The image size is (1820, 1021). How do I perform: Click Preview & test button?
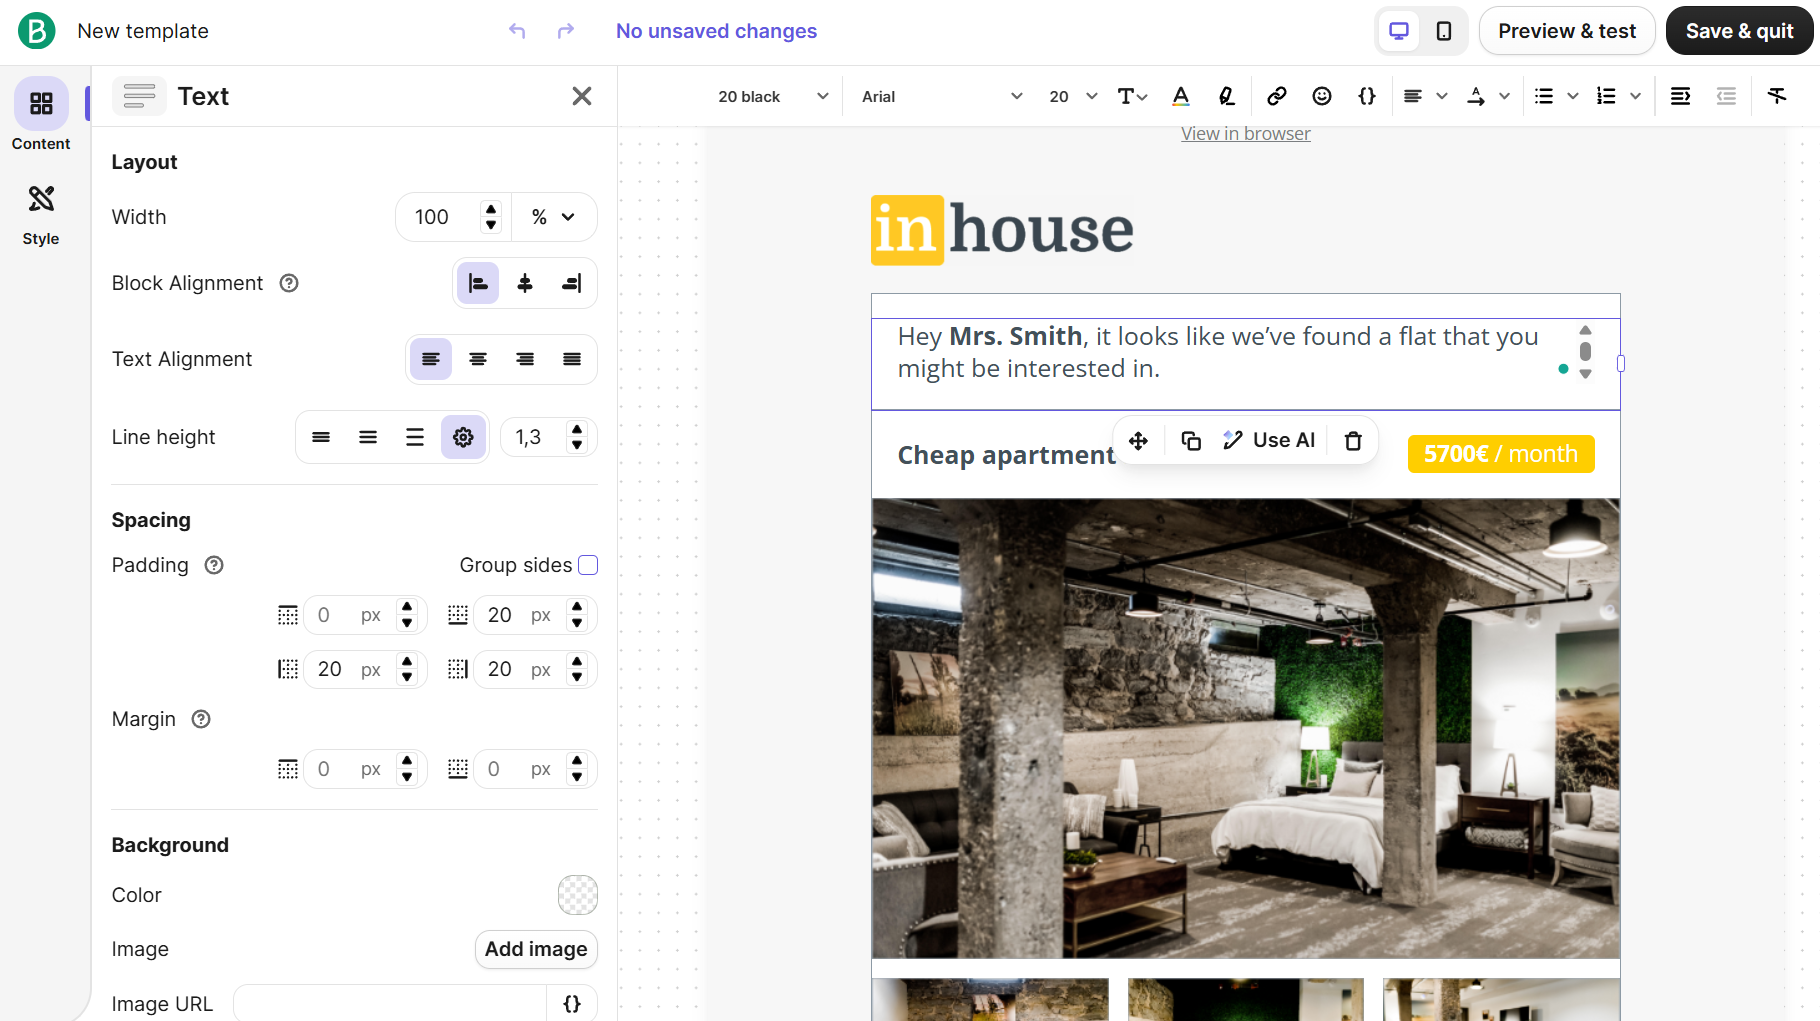point(1567,31)
